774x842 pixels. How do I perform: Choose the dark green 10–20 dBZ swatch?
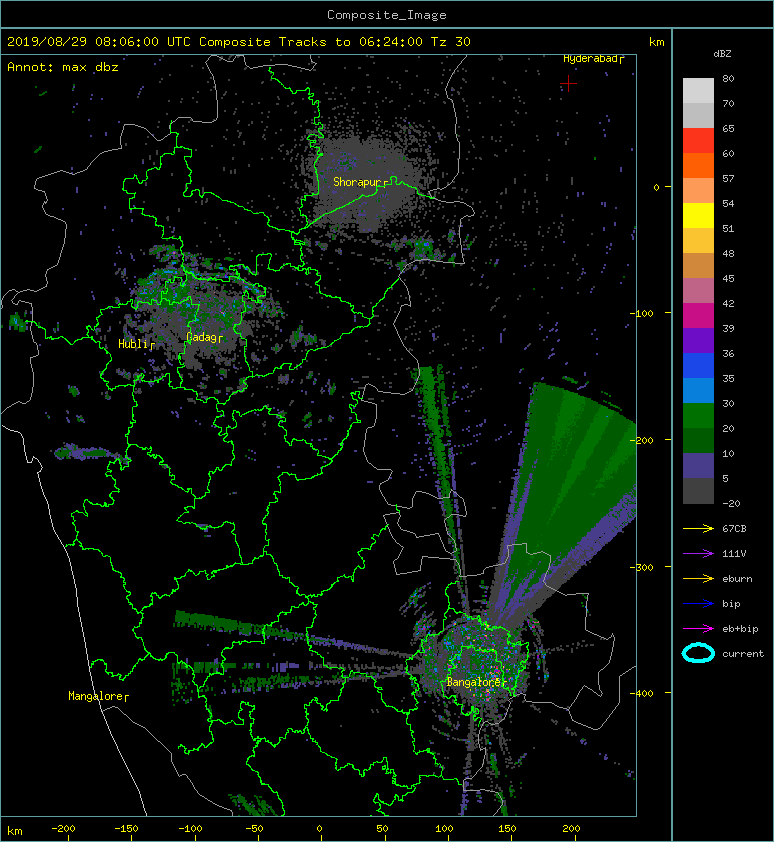[x=698, y=440]
